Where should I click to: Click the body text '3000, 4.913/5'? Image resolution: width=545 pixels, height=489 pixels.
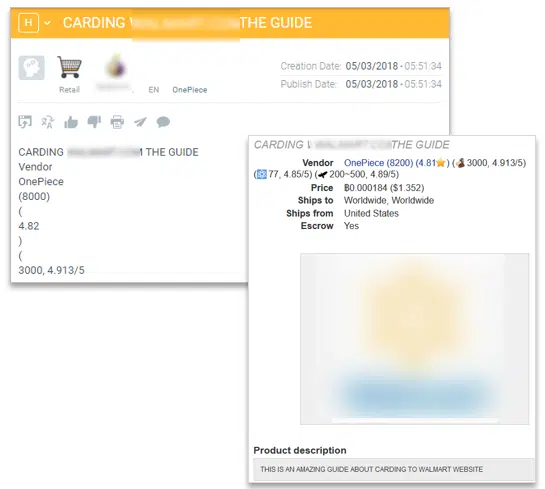[x=51, y=270]
